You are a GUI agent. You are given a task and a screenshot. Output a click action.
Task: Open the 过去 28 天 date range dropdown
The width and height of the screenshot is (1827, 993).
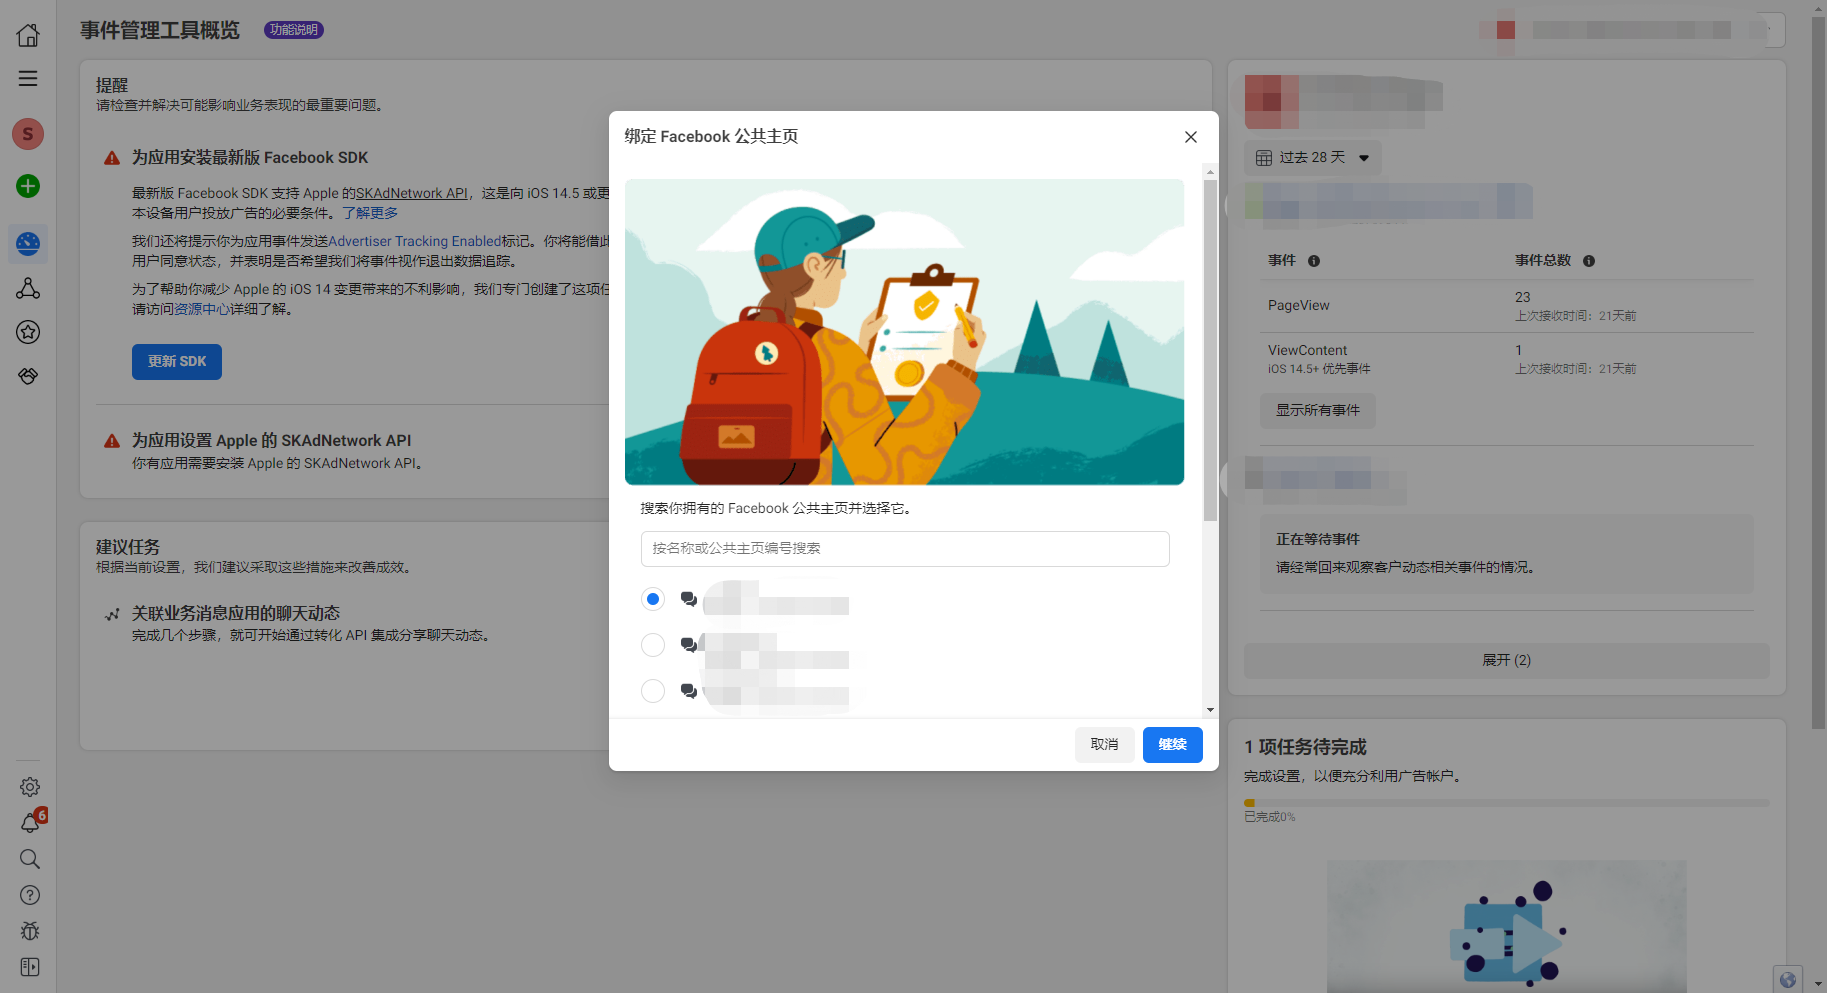pyautogui.click(x=1311, y=157)
